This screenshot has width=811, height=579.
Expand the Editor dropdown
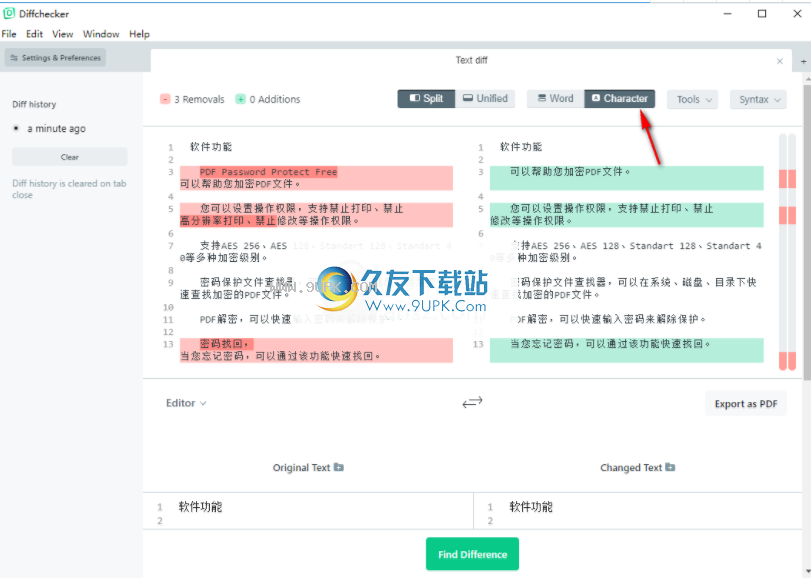click(186, 403)
